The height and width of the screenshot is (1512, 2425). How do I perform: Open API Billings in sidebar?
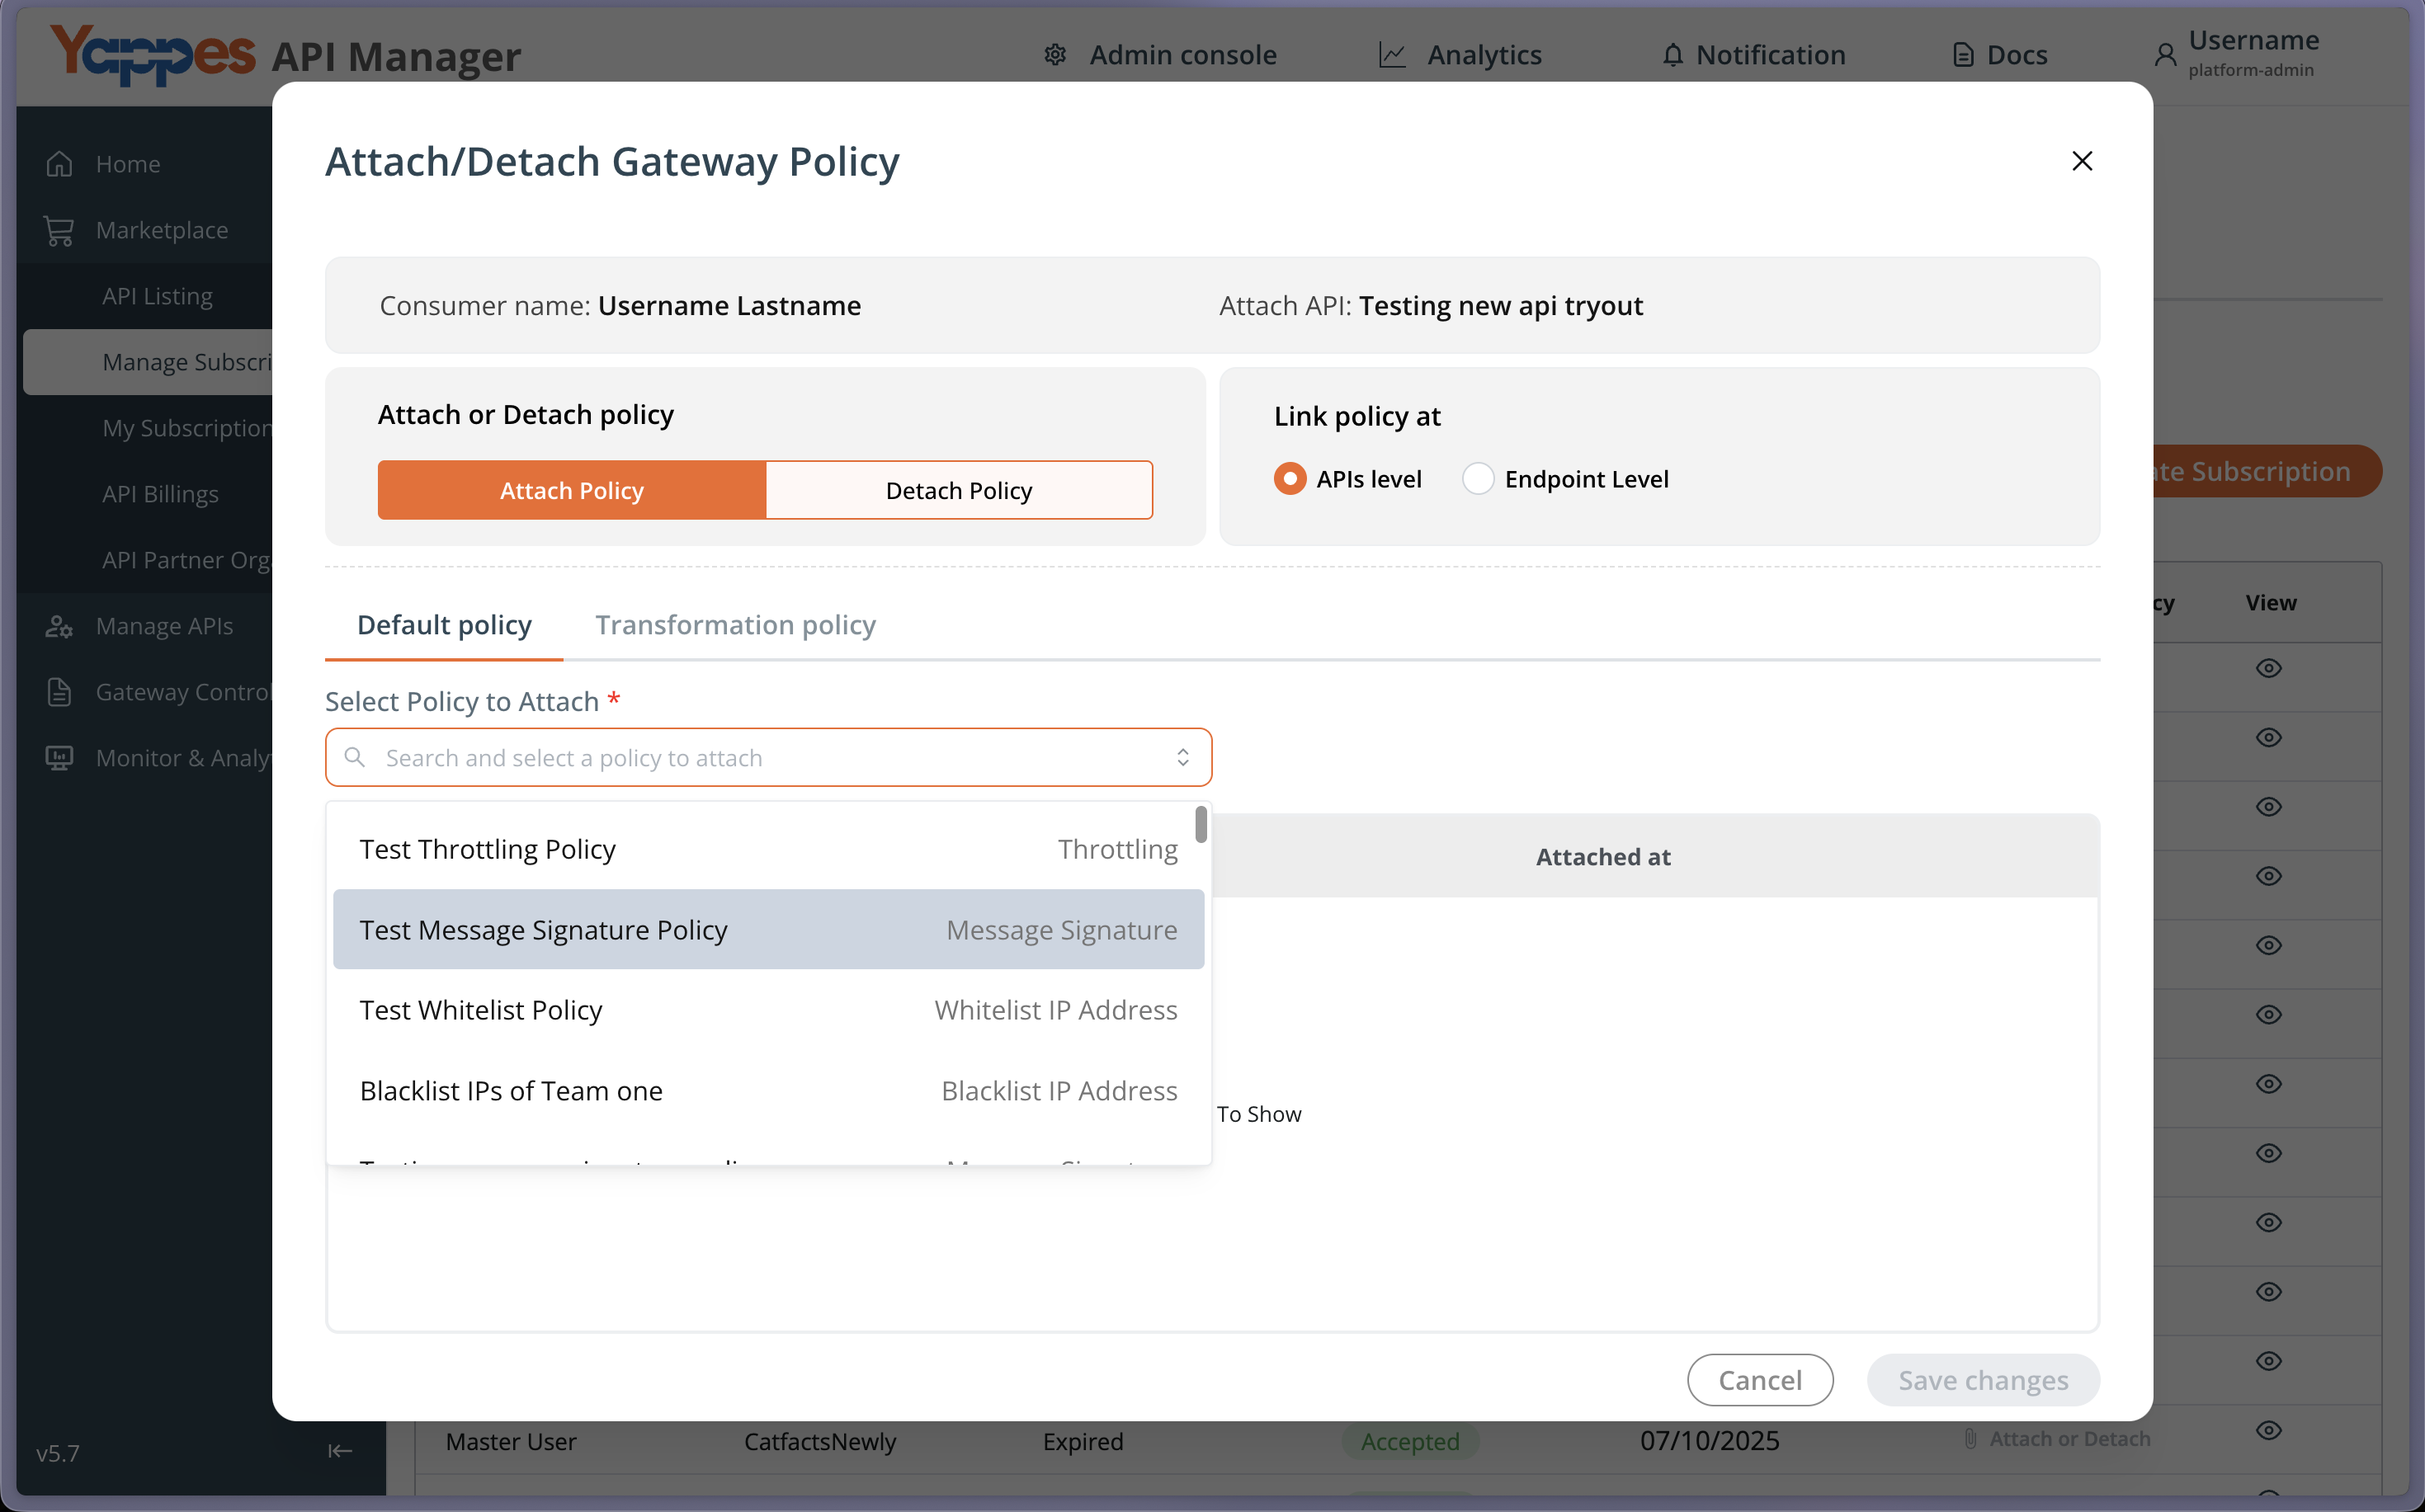[160, 494]
